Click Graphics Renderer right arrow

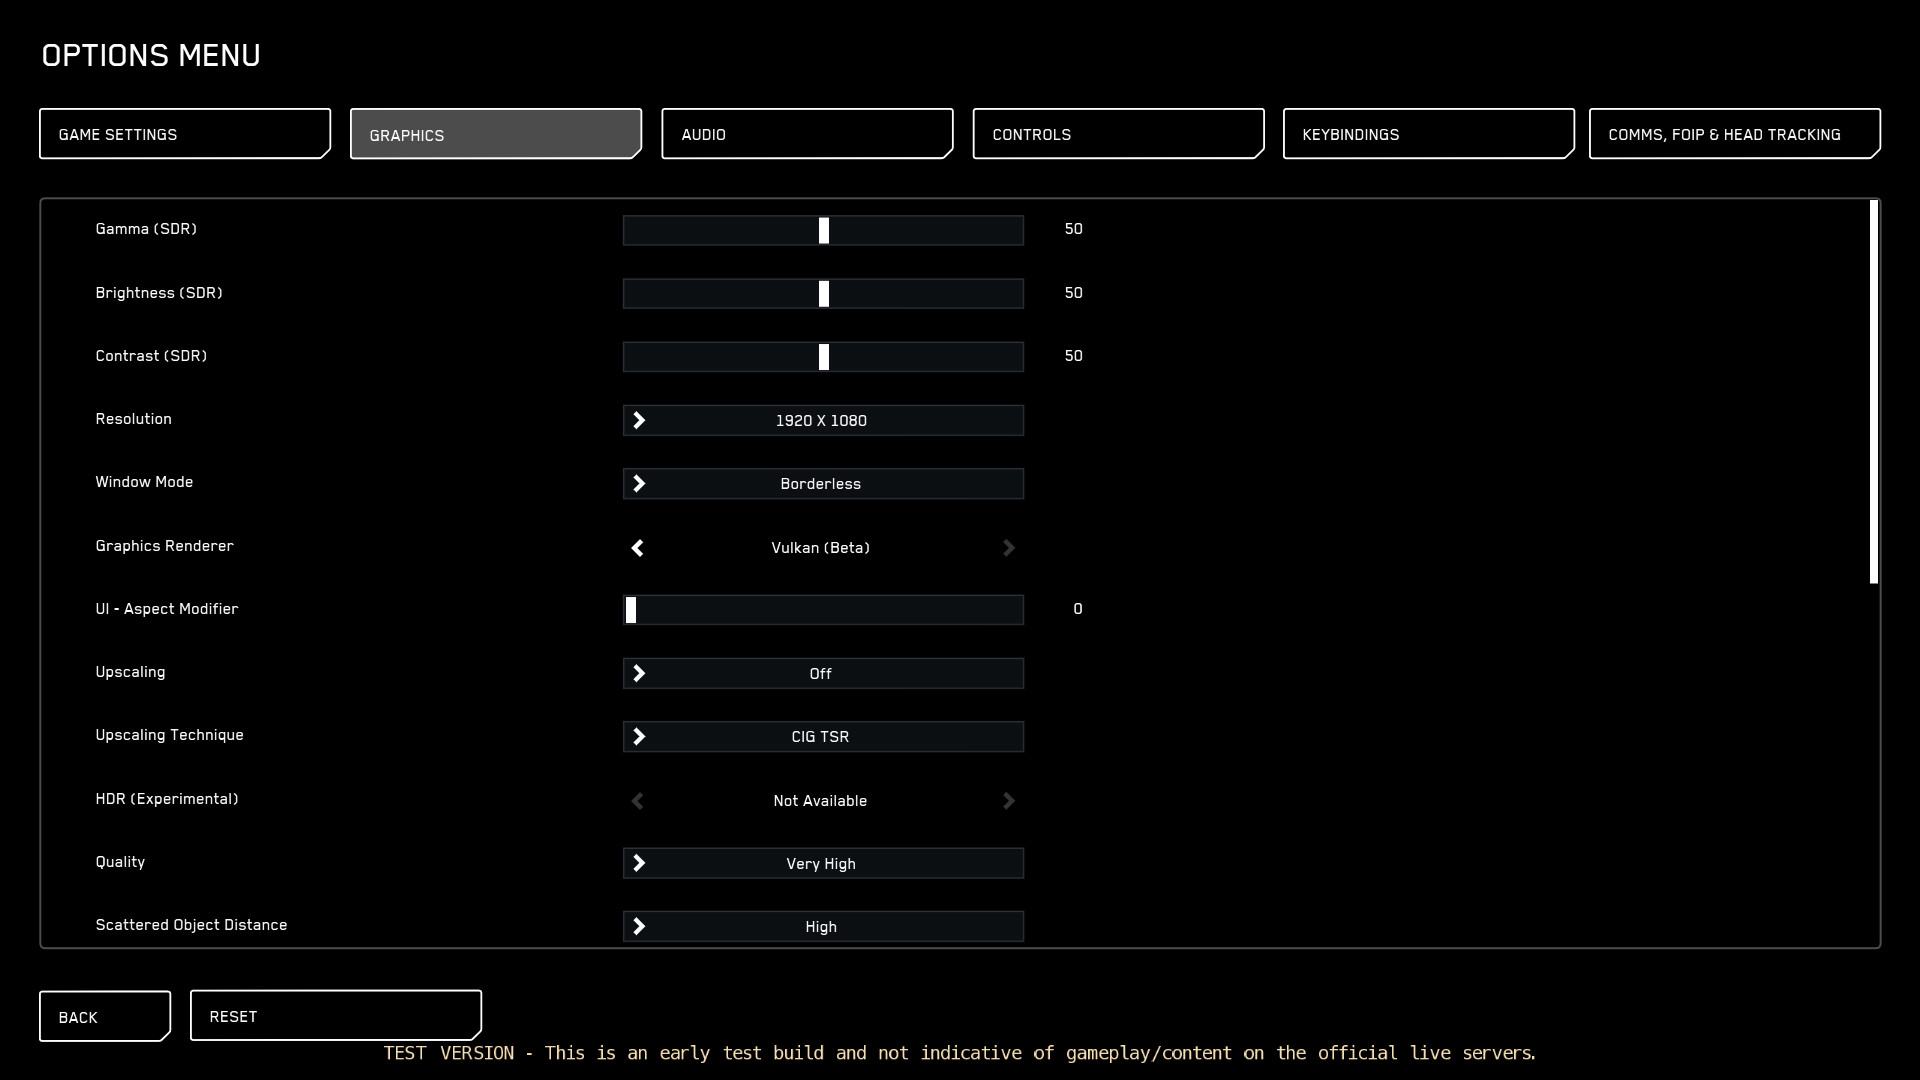(1008, 548)
